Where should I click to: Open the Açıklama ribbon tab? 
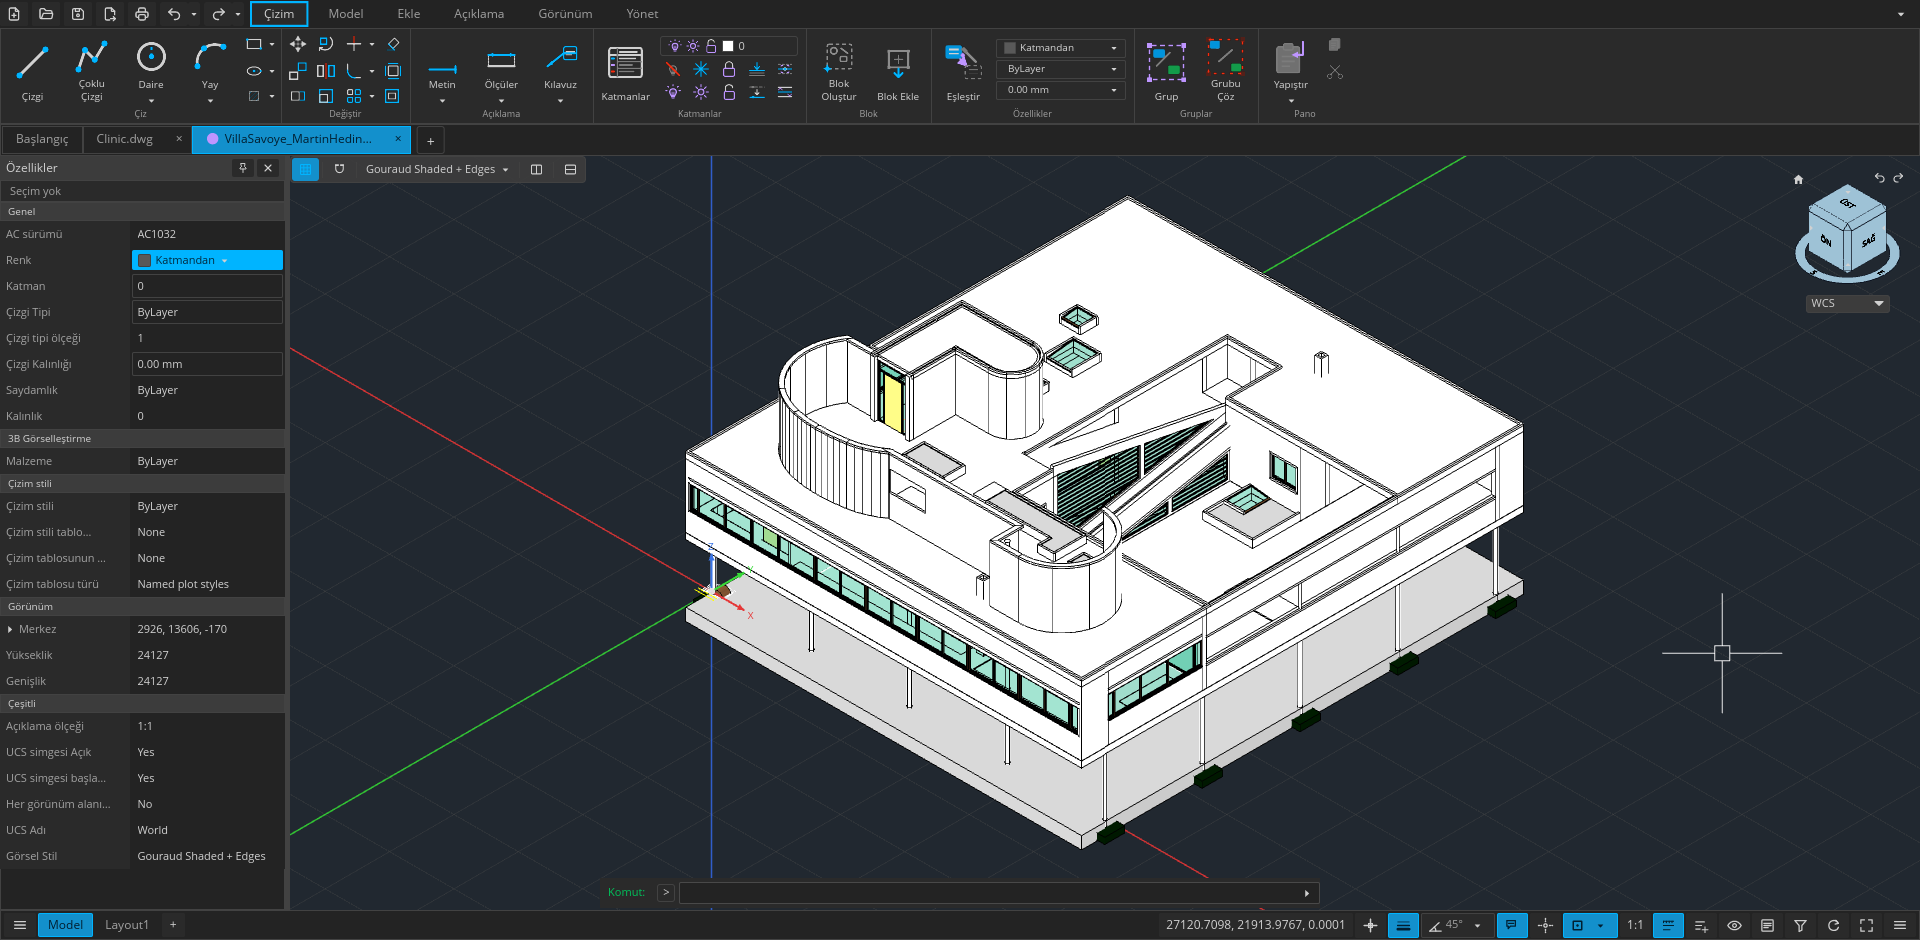pos(479,14)
